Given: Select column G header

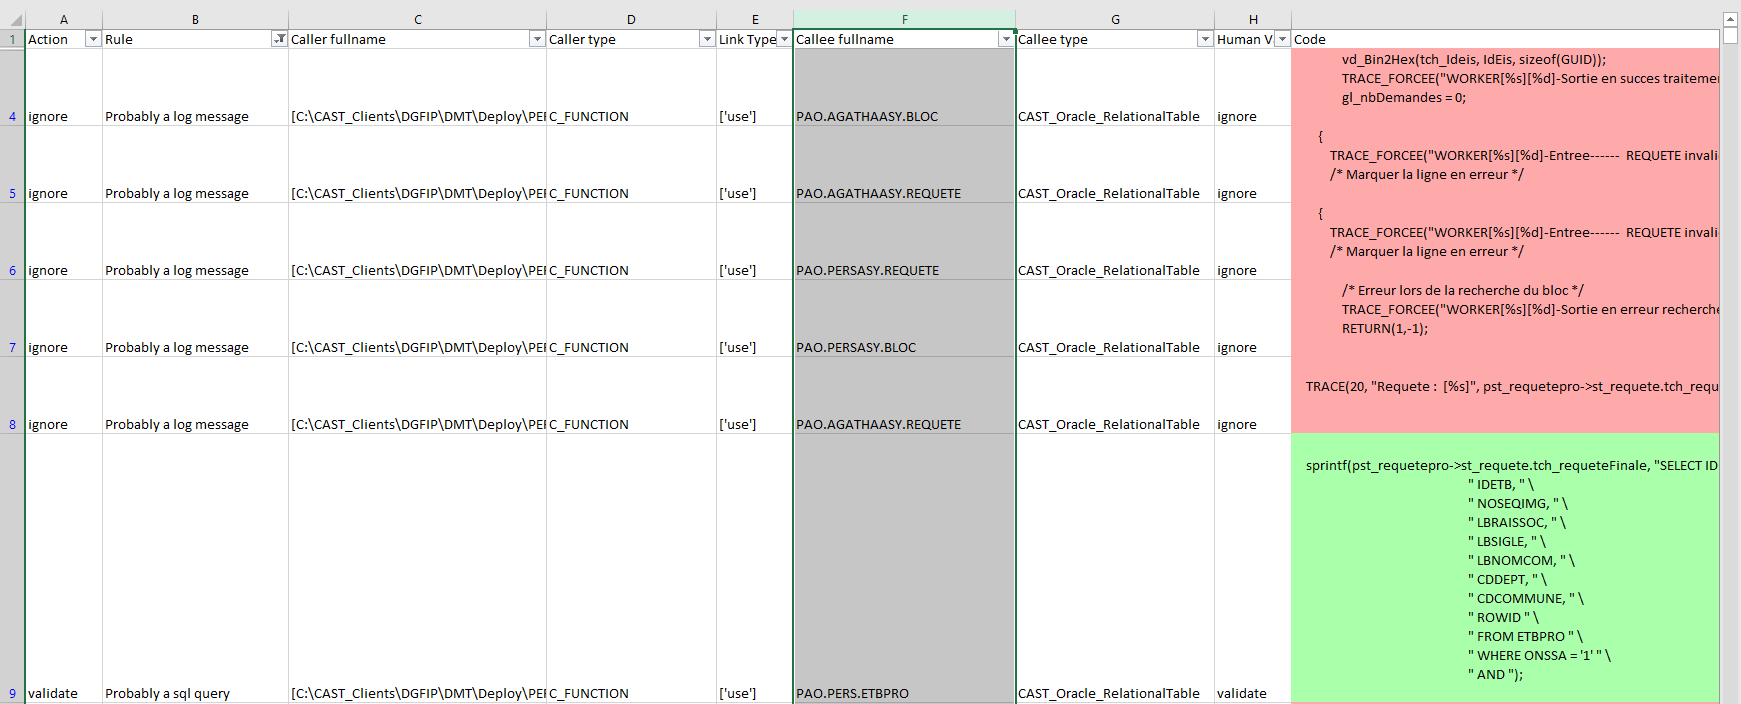Looking at the screenshot, I should click(x=1115, y=19).
